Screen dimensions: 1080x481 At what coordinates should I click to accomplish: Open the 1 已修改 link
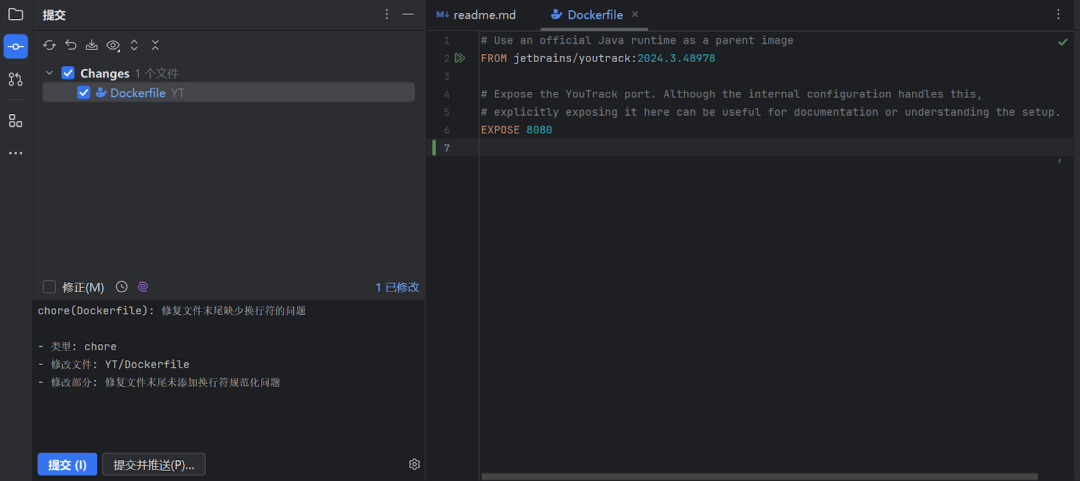[x=397, y=287]
